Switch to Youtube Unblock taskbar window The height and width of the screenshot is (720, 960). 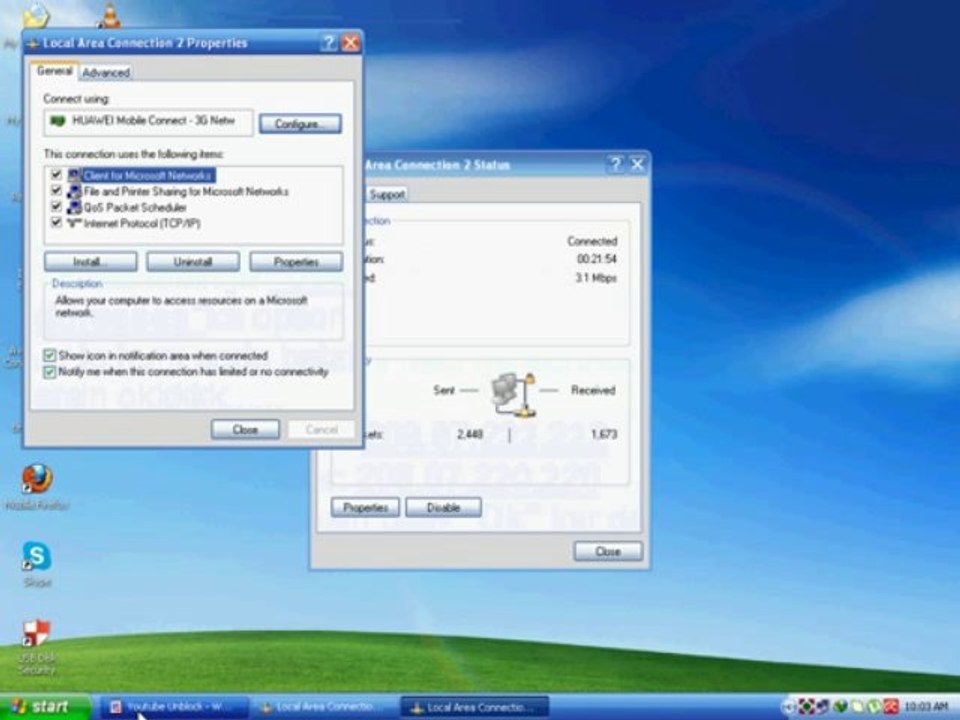(x=174, y=707)
